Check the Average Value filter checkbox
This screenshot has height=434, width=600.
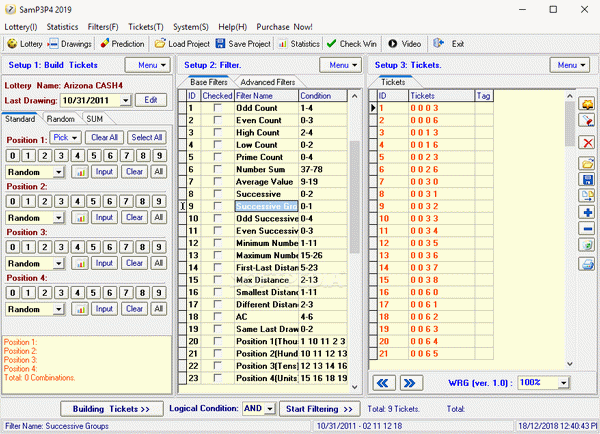(x=218, y=181)
